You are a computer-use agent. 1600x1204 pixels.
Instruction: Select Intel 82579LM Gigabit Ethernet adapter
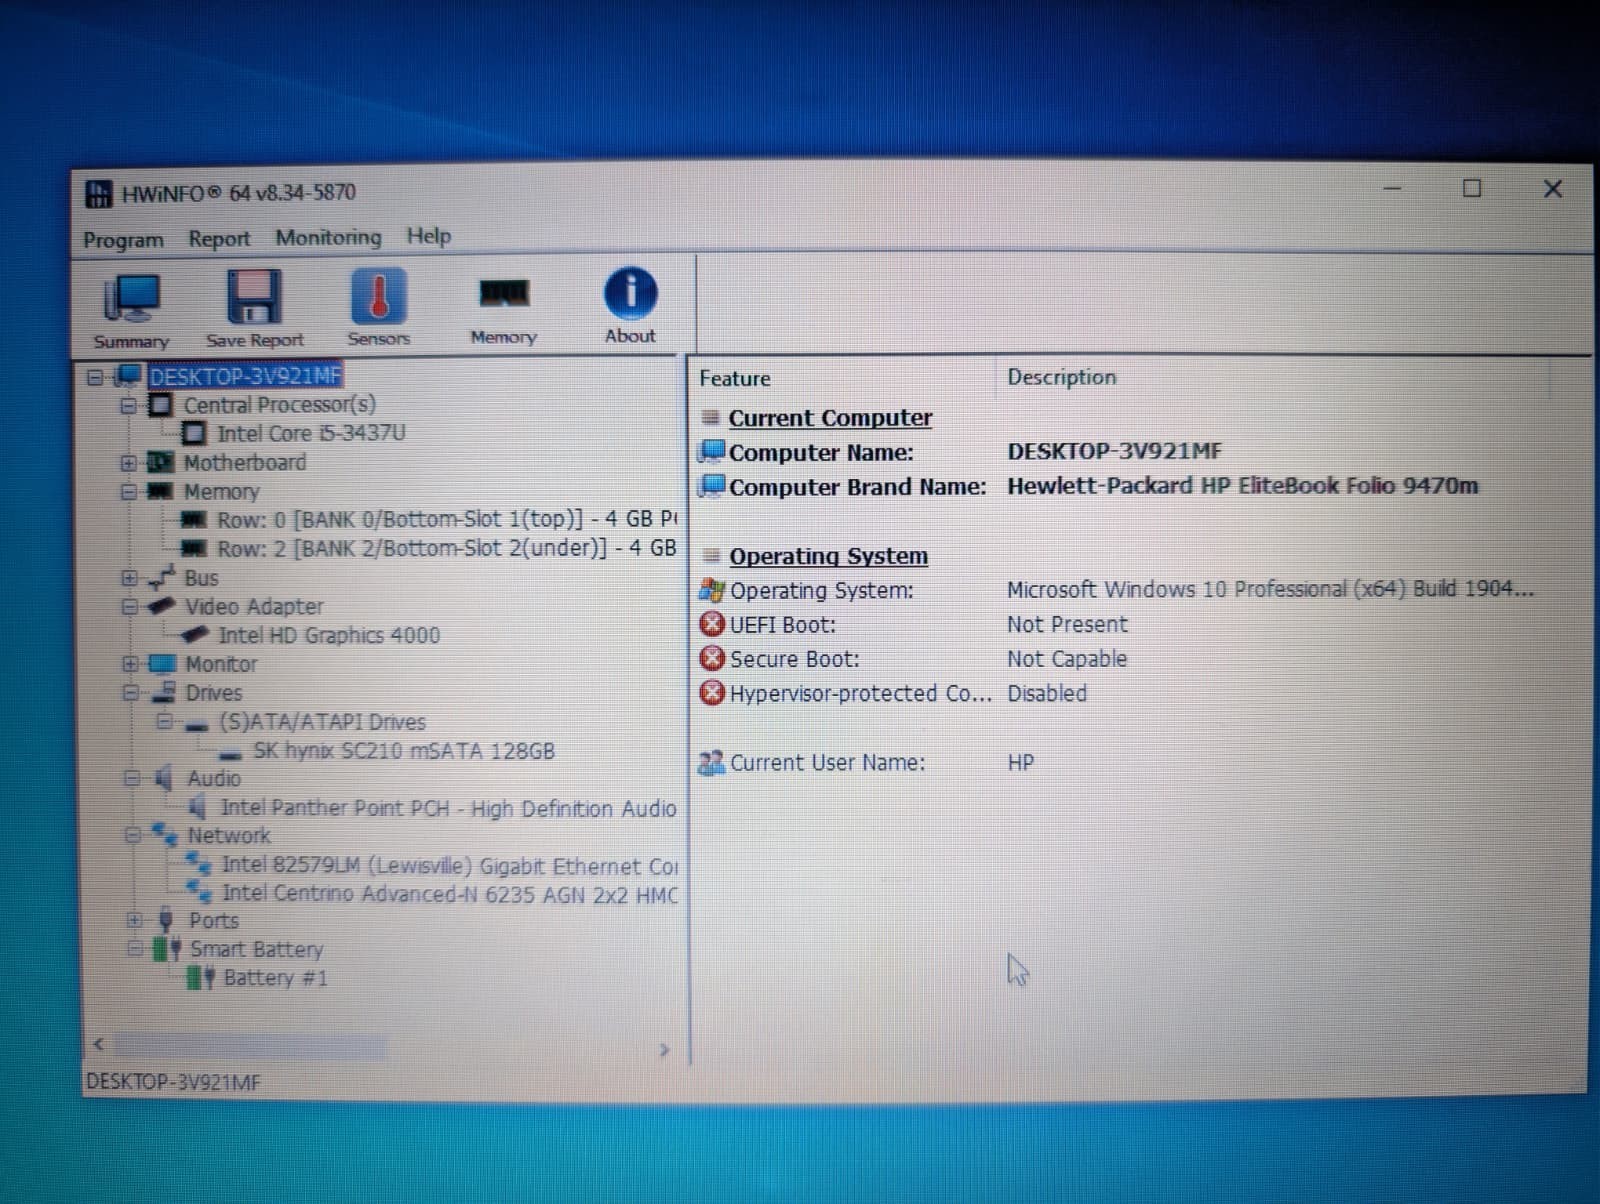pos(449,865)
